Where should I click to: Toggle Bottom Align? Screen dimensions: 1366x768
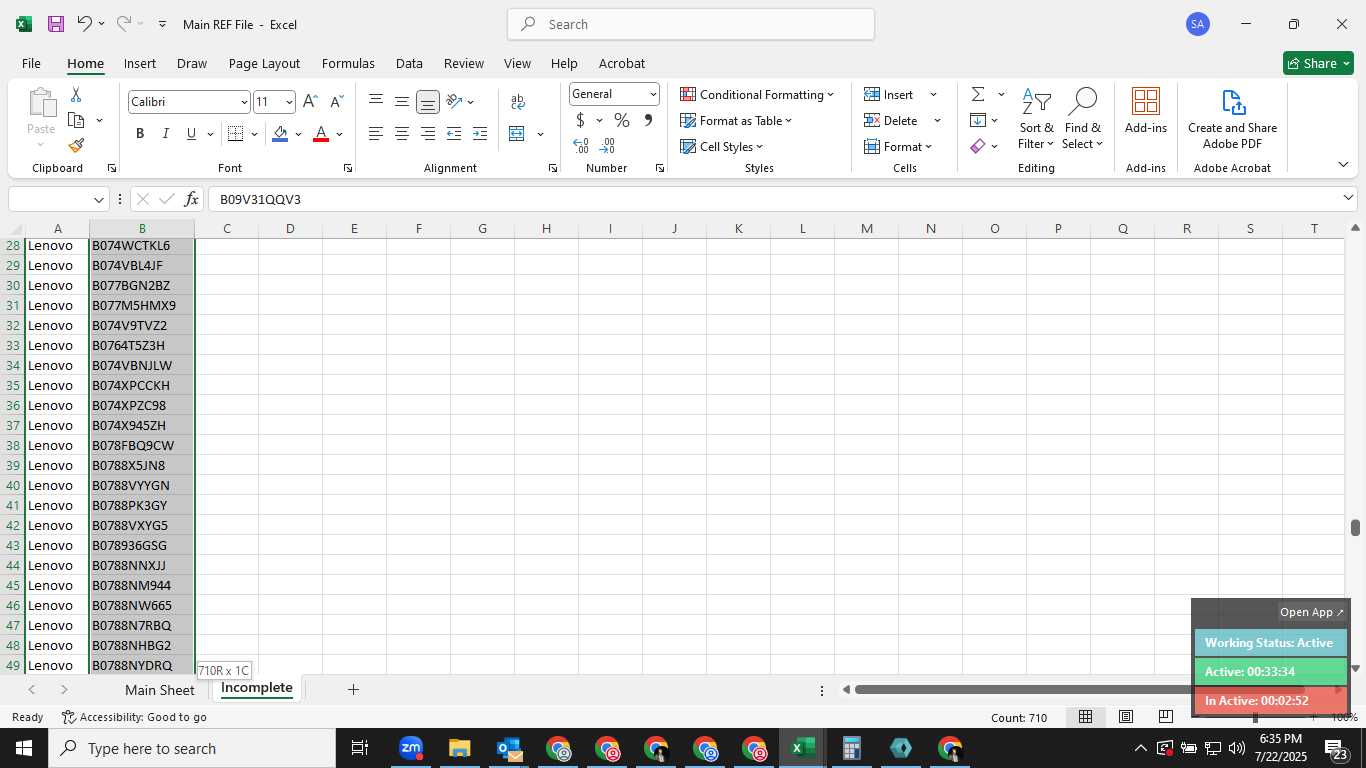click(428, 101)
